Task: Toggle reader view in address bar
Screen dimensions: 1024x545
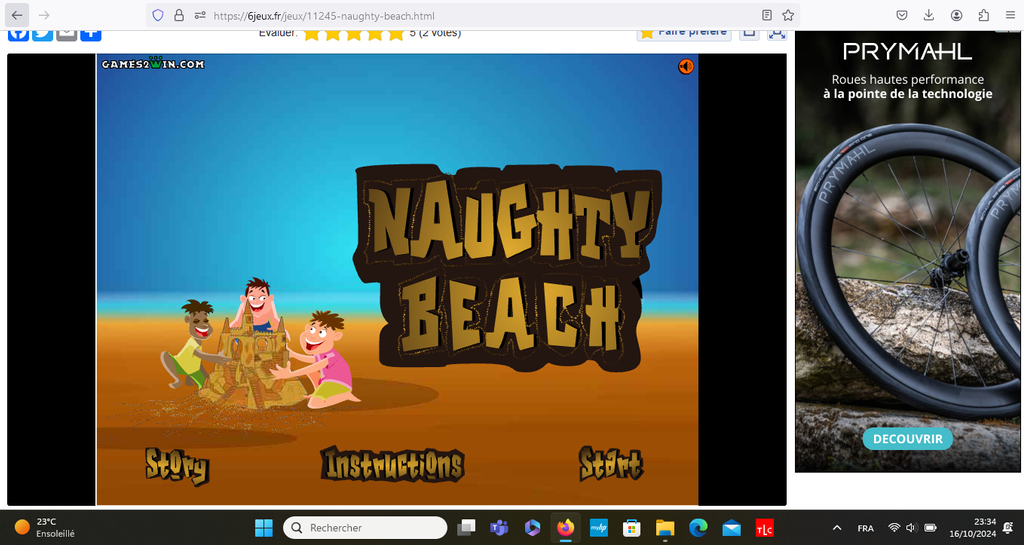Action: coord(767,15)
